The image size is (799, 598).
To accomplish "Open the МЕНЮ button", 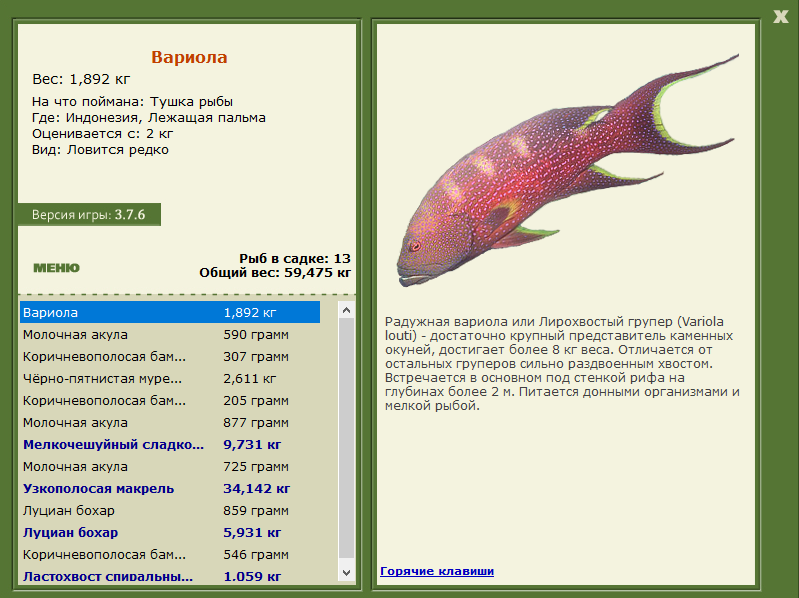I will click(57, 268).
